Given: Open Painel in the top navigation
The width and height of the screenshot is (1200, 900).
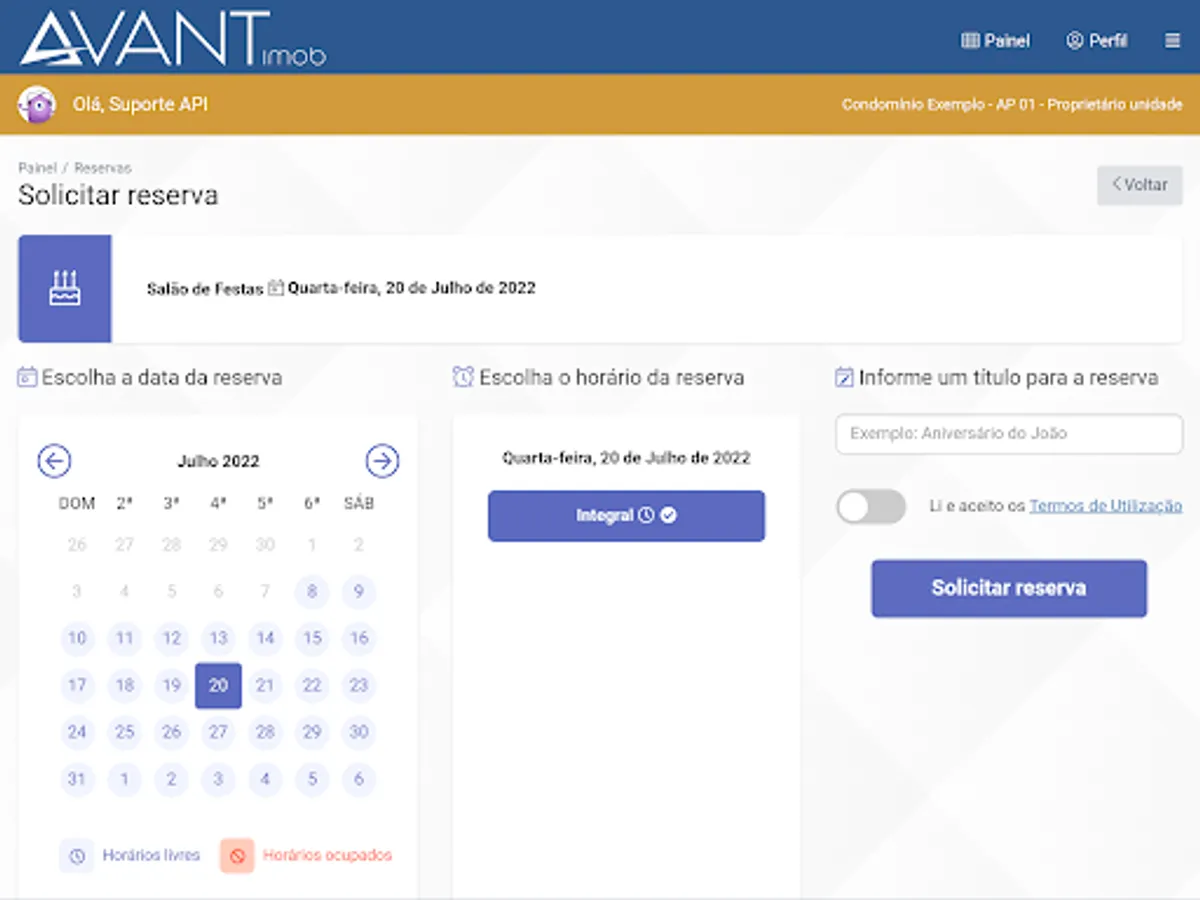Looking at the screenshot, I should (x=995, y=41).
